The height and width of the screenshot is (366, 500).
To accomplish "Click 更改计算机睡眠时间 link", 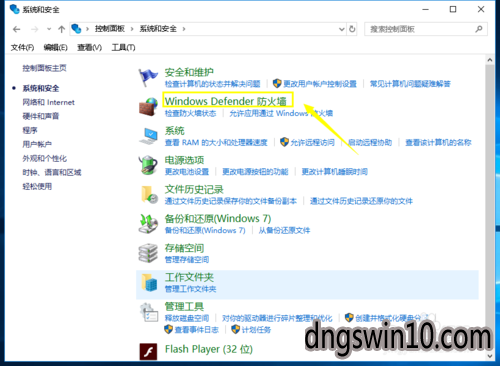I will pyautogui.click(x=335, y=172).
